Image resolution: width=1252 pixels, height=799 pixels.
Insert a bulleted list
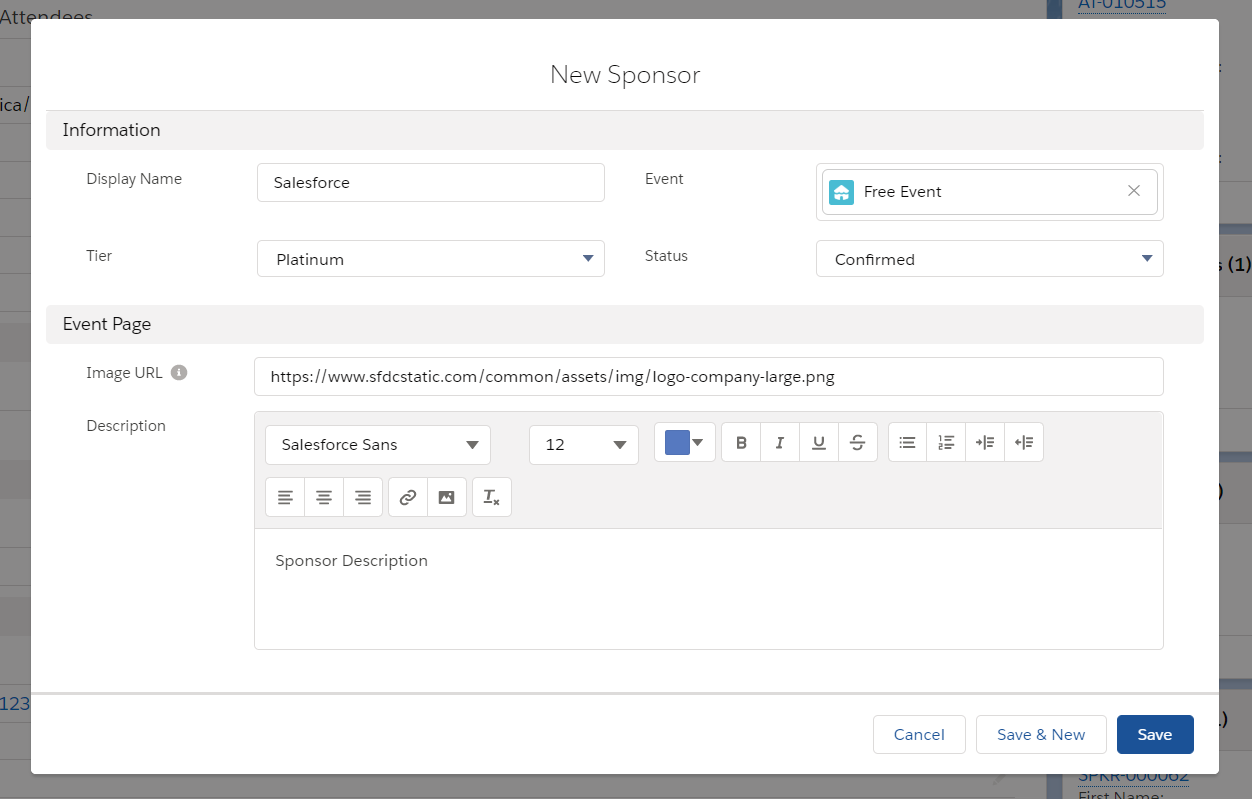[908, 443]
